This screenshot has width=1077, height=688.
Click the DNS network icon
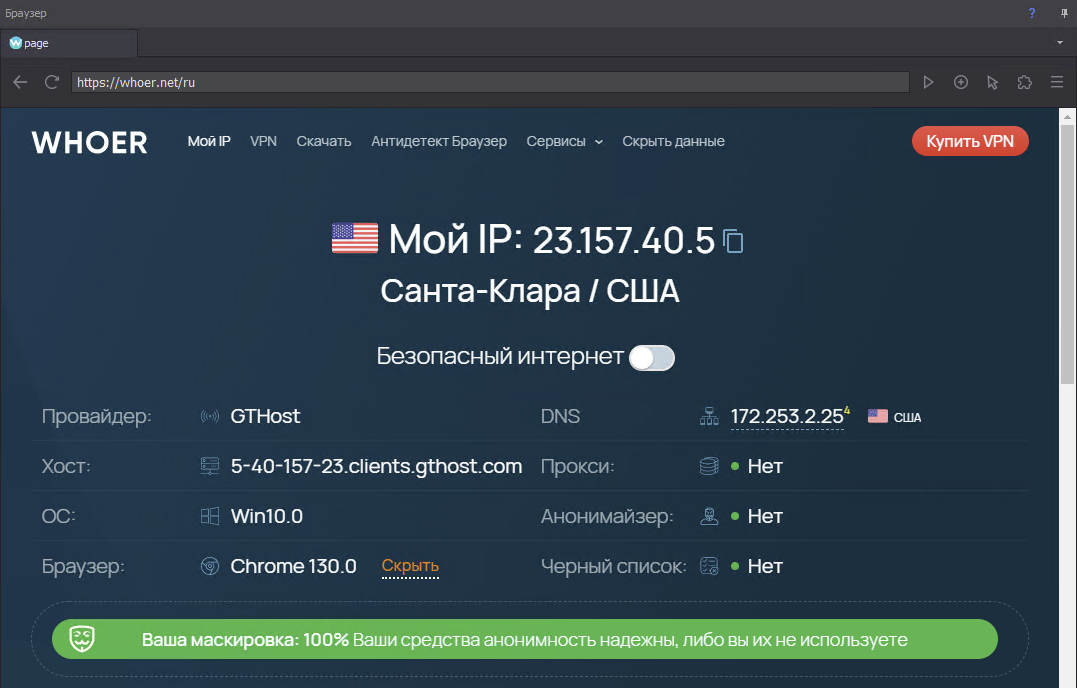[709, 416]
